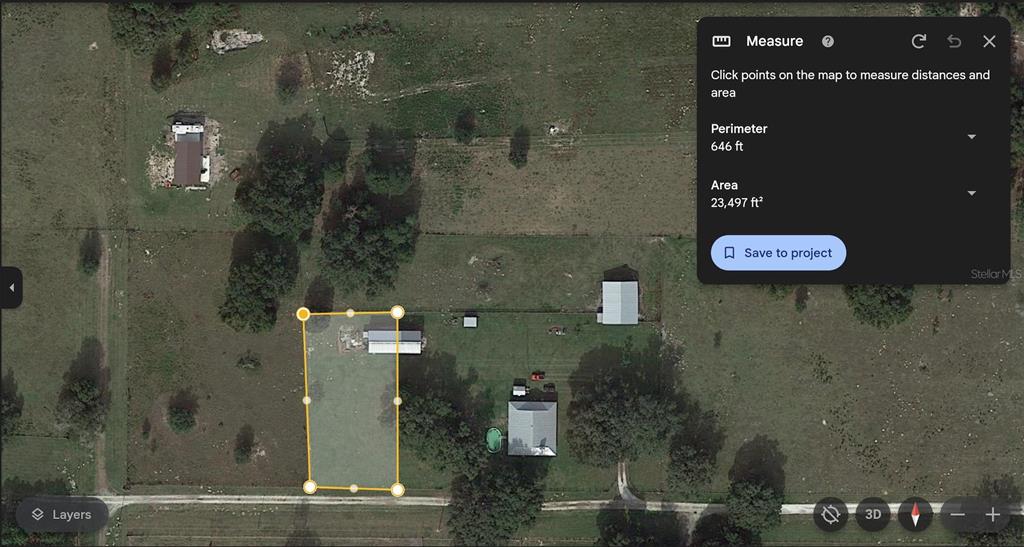The width and height of the screenshot is (1024, 547).
Task: Expand the Perimeter units dropdown
Action: tap(972, 137)
